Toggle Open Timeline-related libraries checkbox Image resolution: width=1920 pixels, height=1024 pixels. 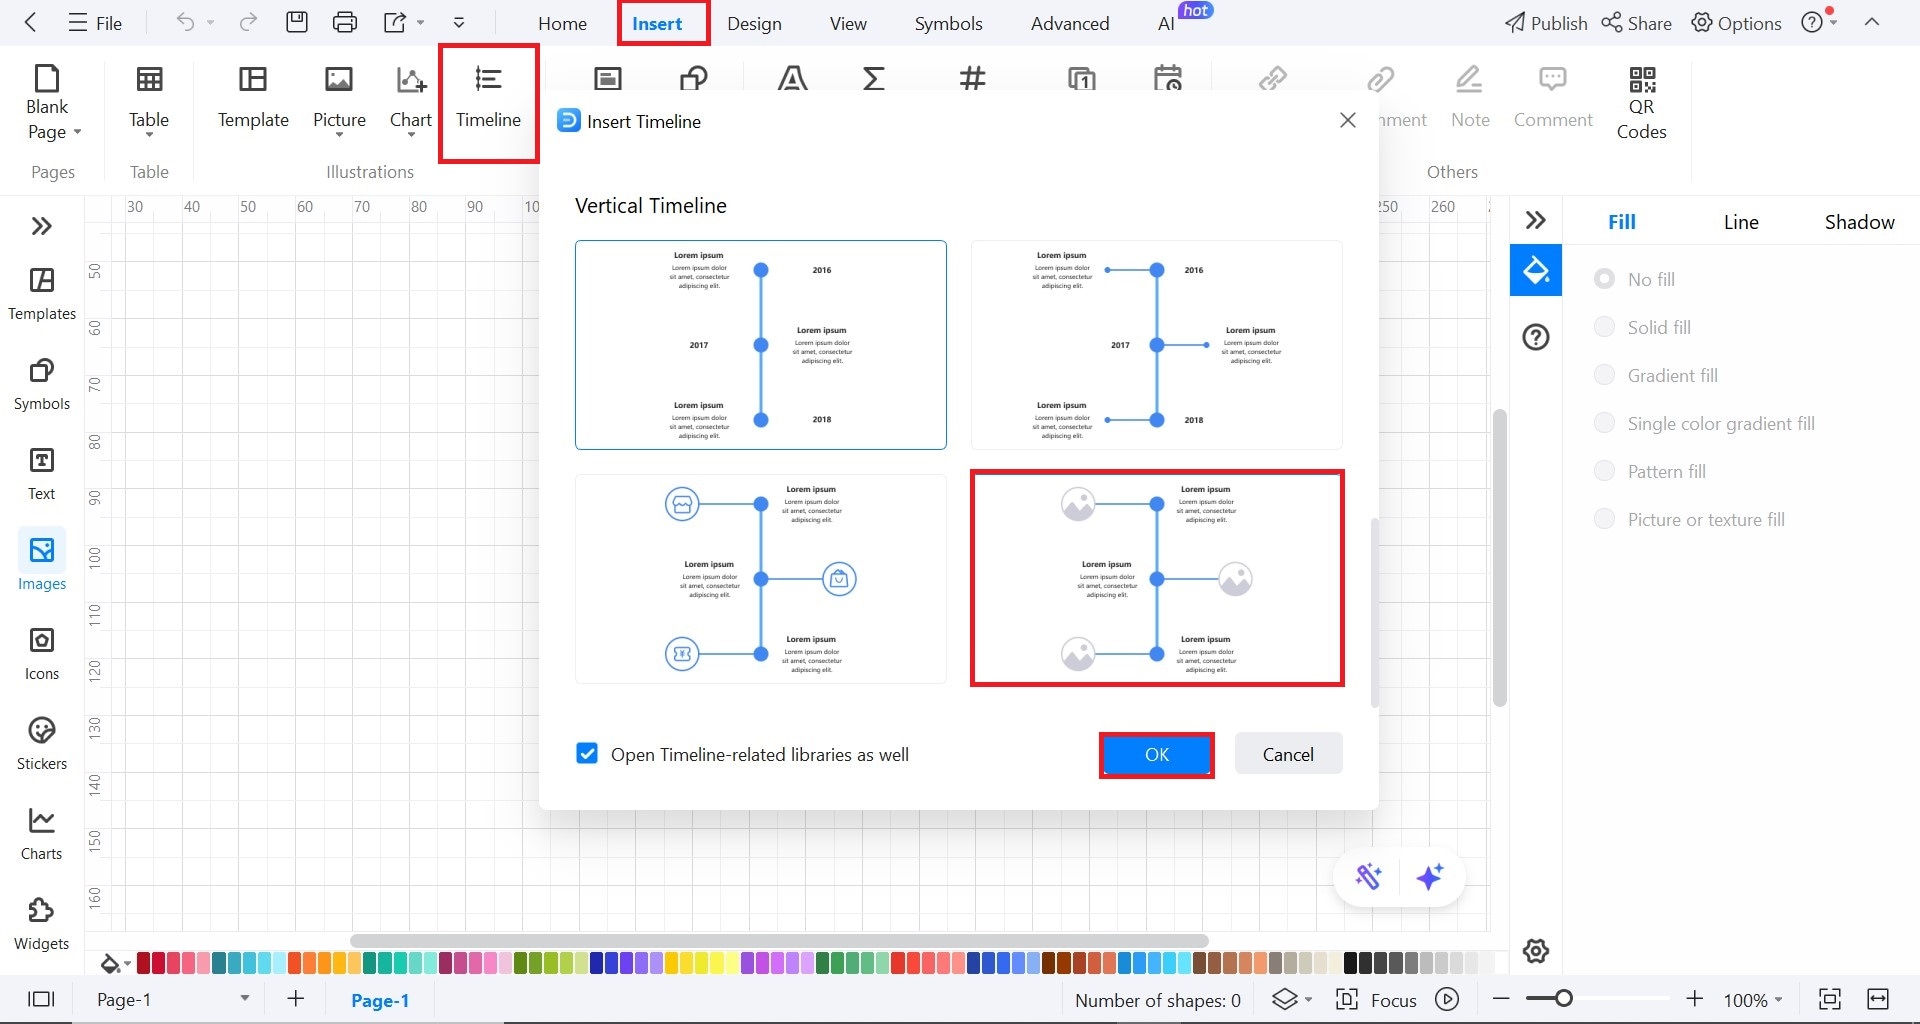coord(587,754)
